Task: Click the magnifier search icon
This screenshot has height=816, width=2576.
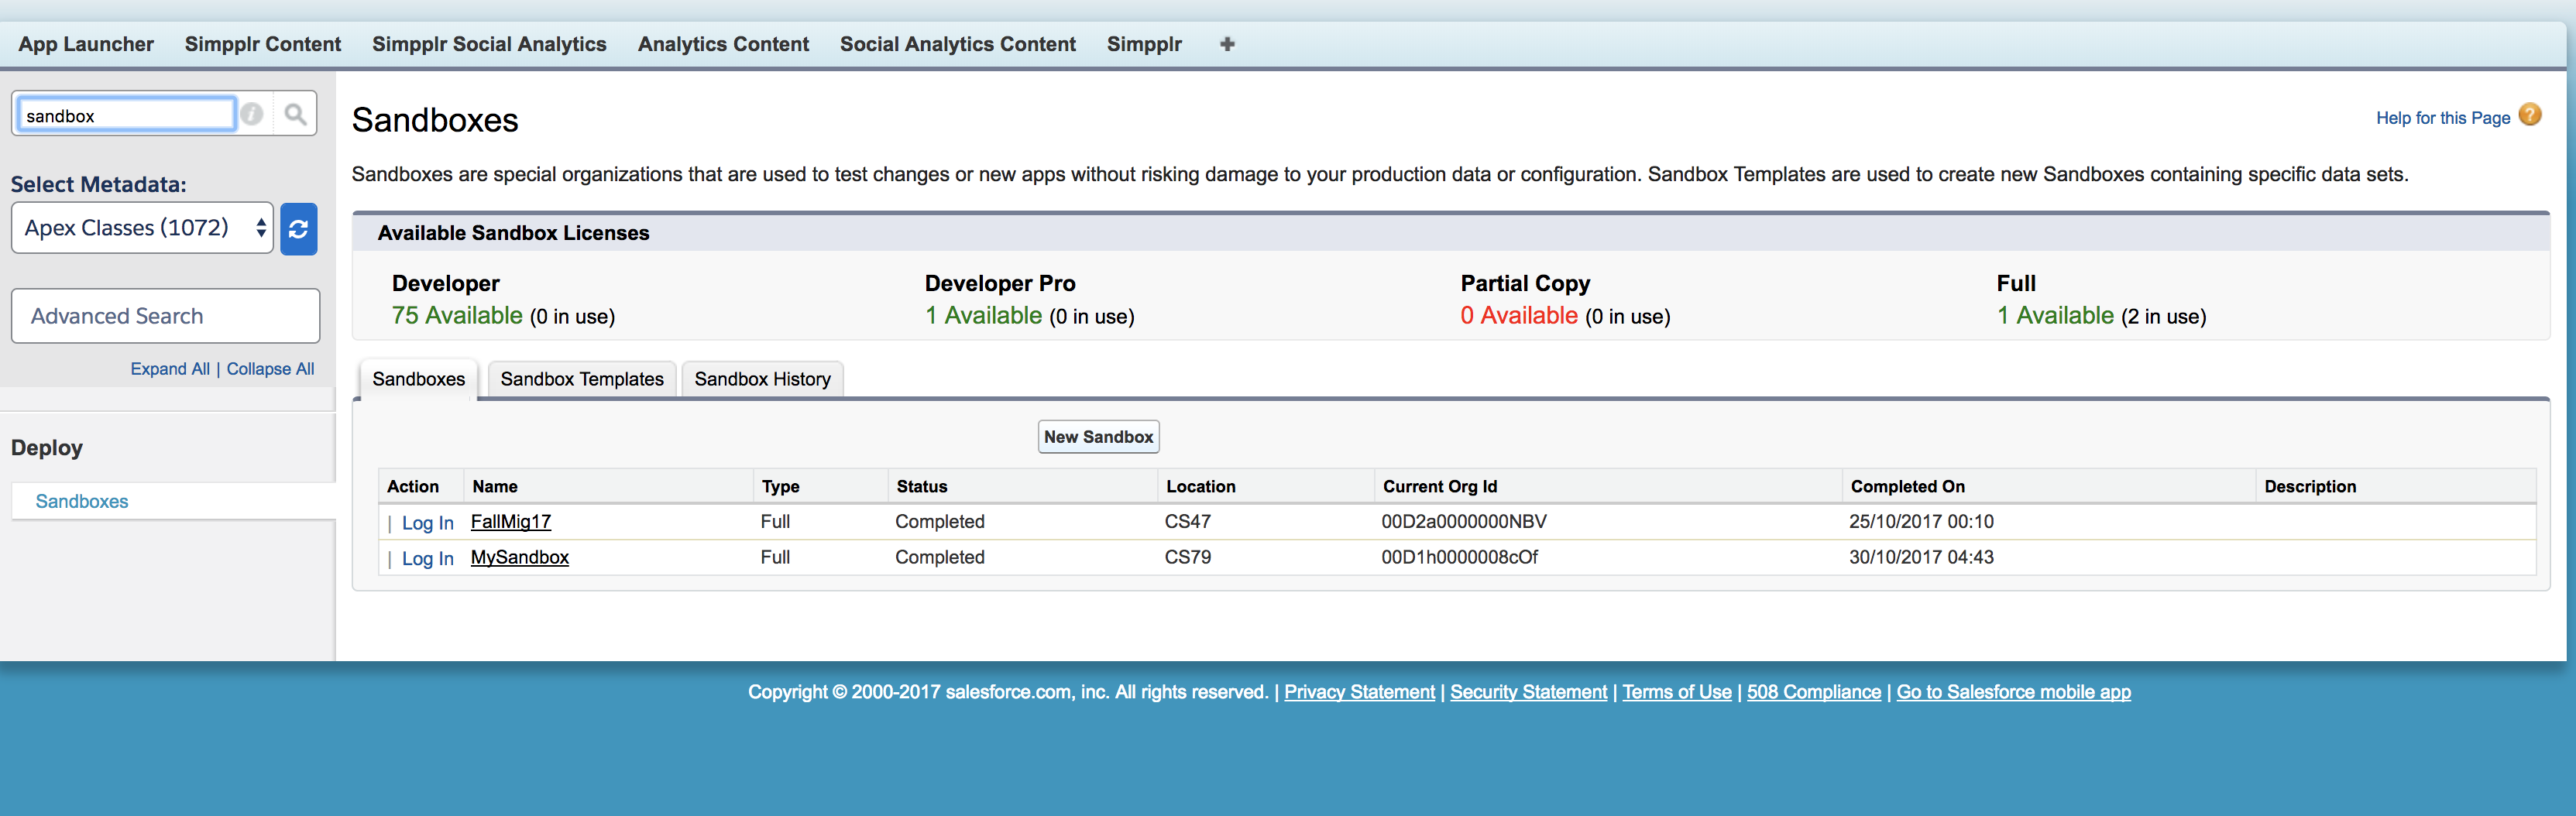Action: click(295, 114)
